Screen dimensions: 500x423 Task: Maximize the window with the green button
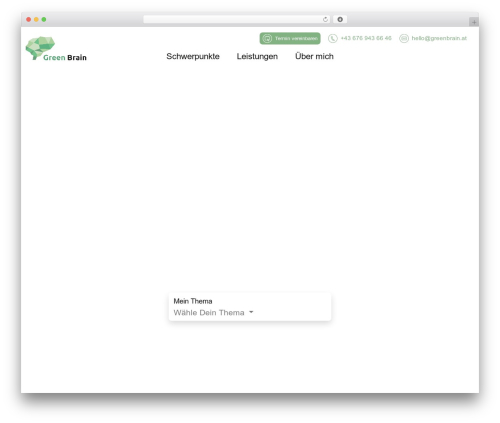click(x=44, y=20)
